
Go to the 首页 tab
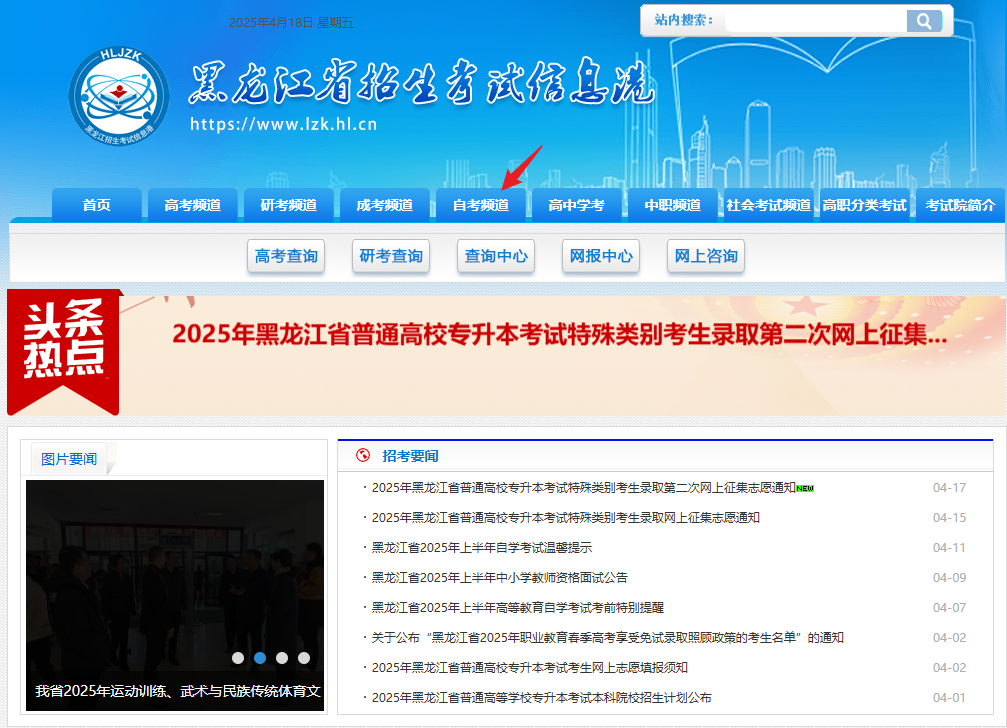(96, 204)
